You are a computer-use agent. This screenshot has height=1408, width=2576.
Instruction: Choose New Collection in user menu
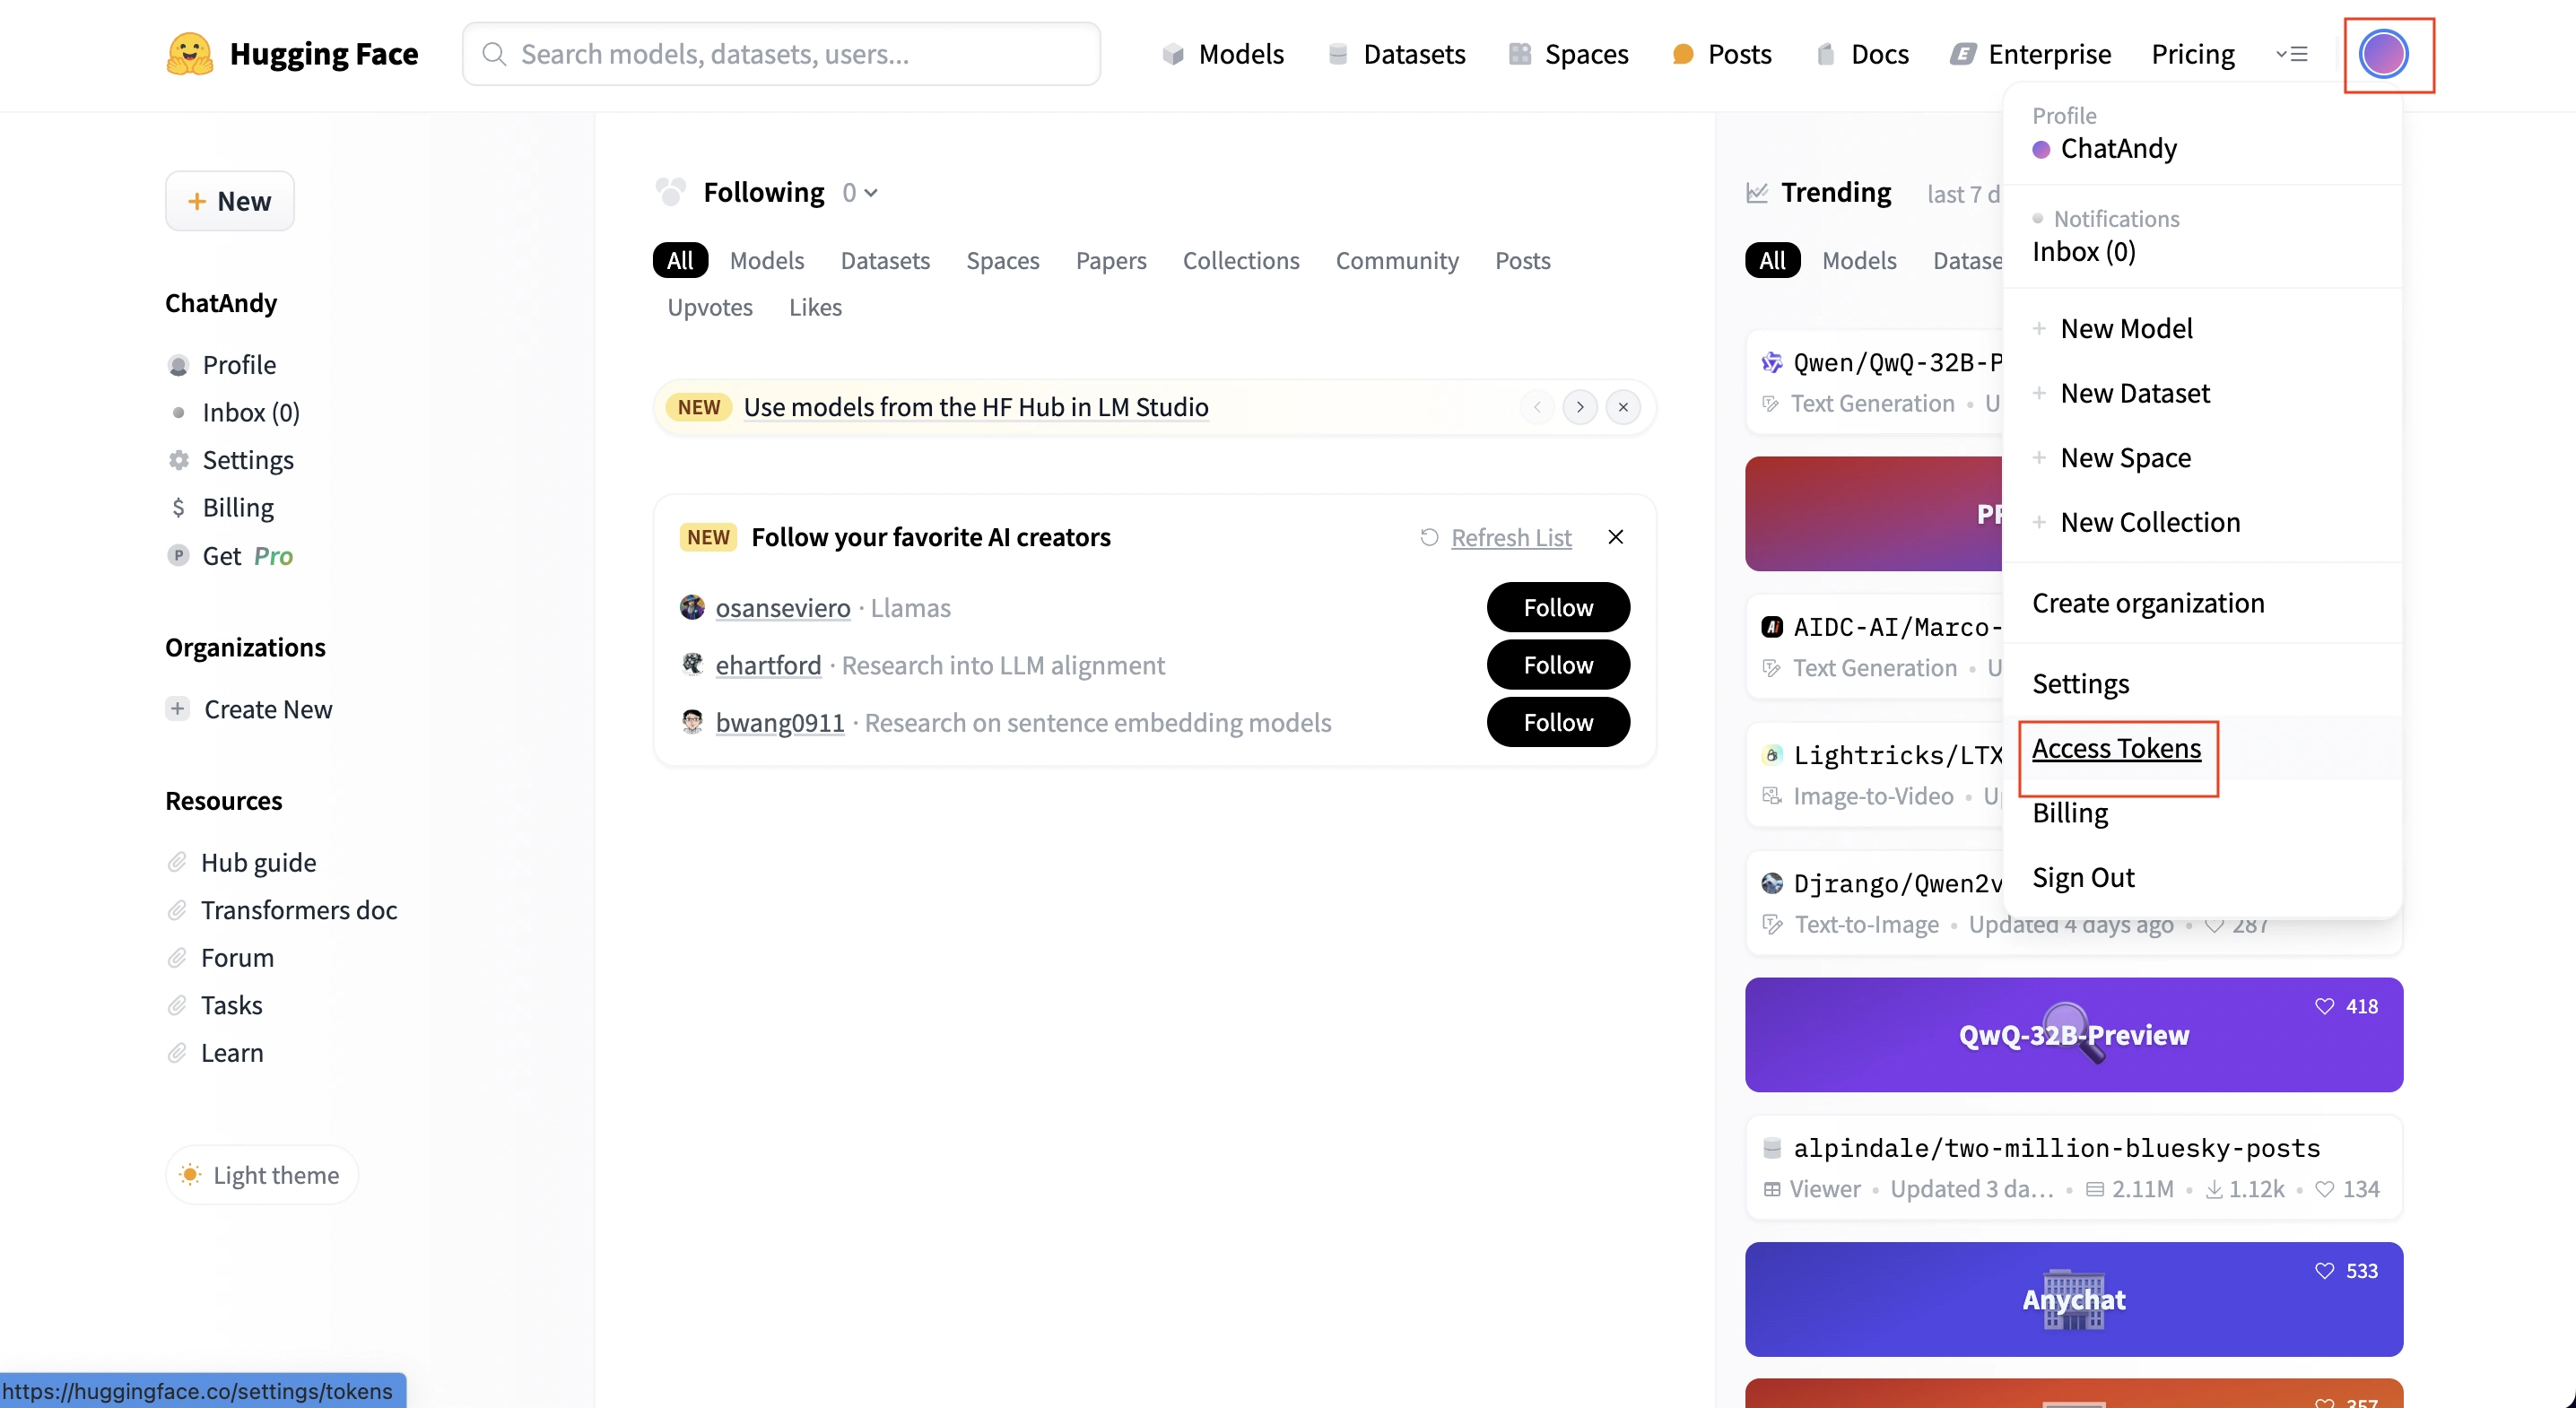pyautogui.click(x=2150, y=523)
